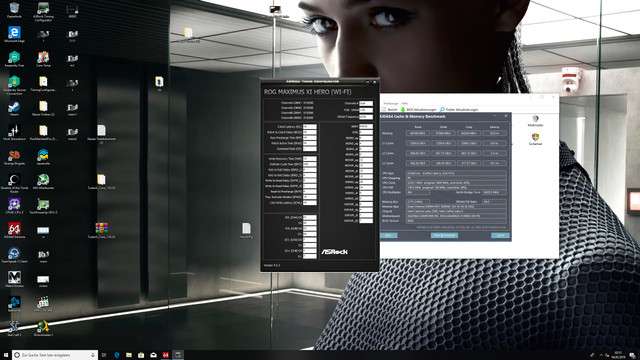Launch Core Temp desktop shortcut

point(43,59)
